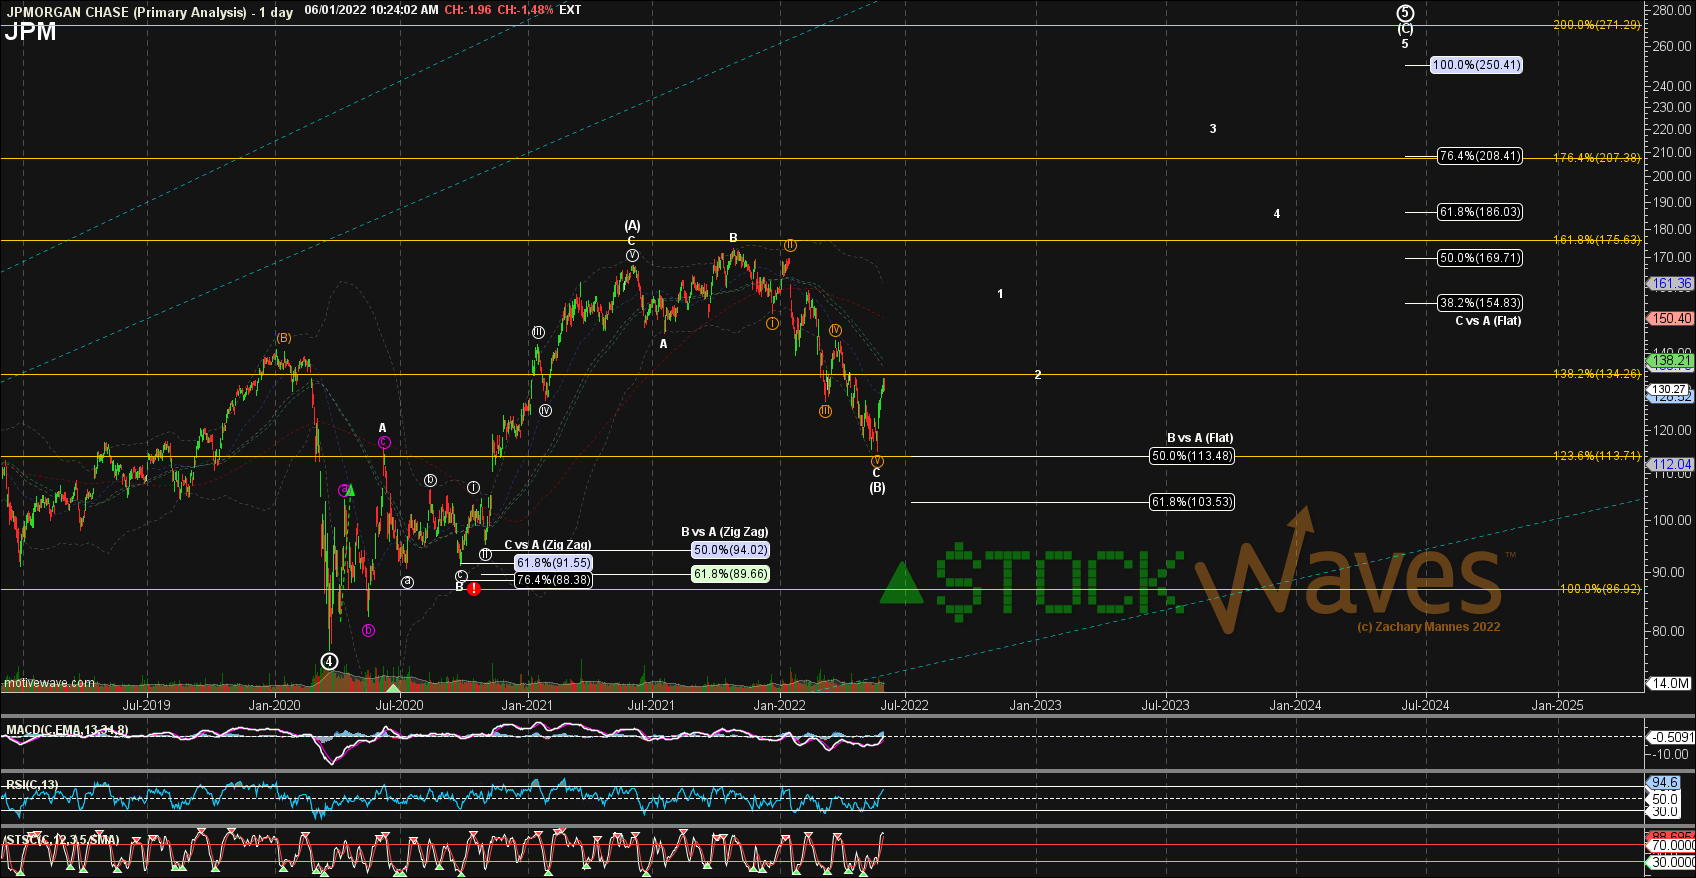Image resolution: width=1696 pixels, height=878 pixels.
Task: Select the white circled ii wave marker
Action: 485,554
